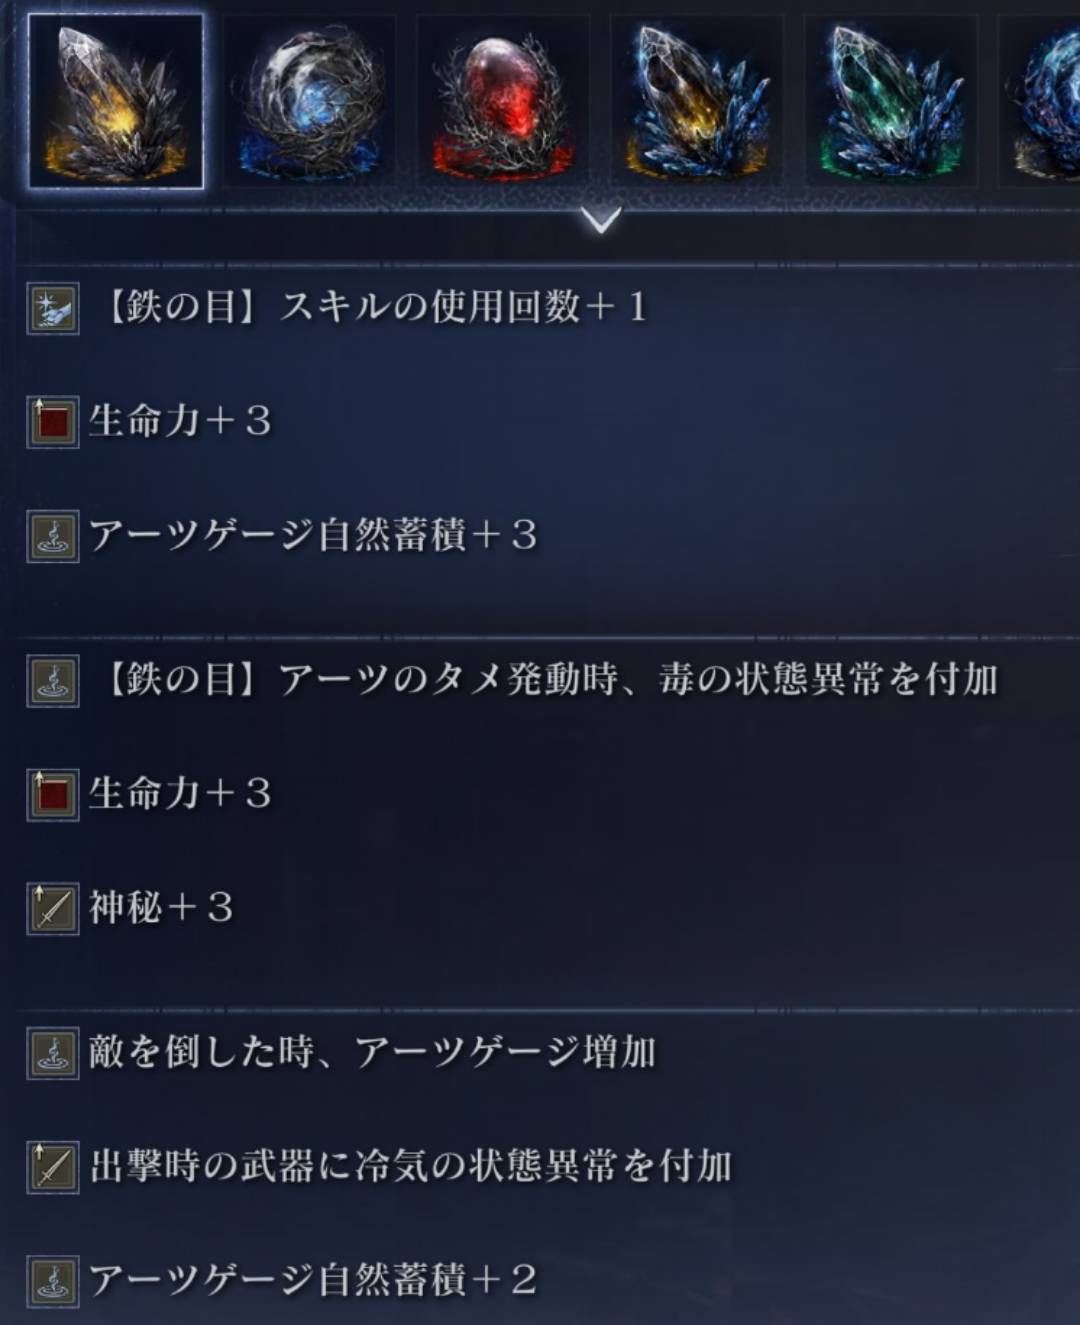Select the yellow-glow dark crystal relic thumbnail

pos(116,102)
